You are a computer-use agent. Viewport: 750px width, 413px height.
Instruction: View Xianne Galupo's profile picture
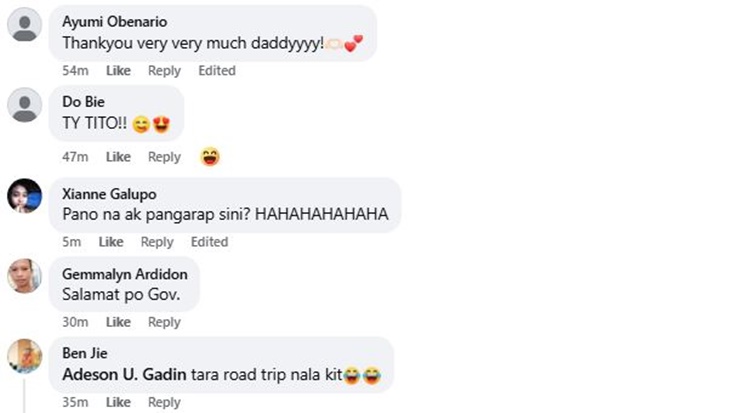pos(24,196)
